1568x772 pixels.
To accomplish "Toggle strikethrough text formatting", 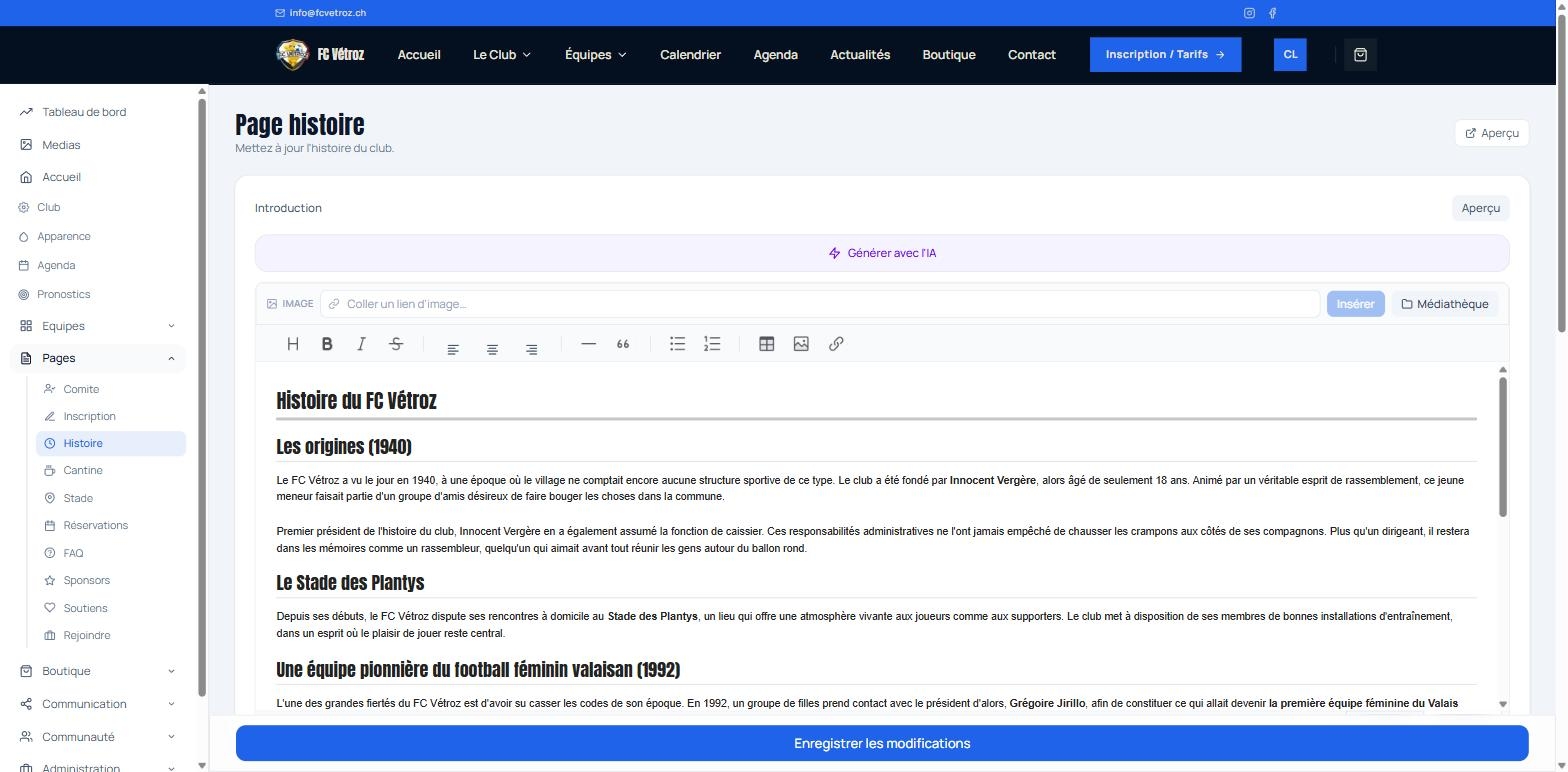I will pos(396,344).
